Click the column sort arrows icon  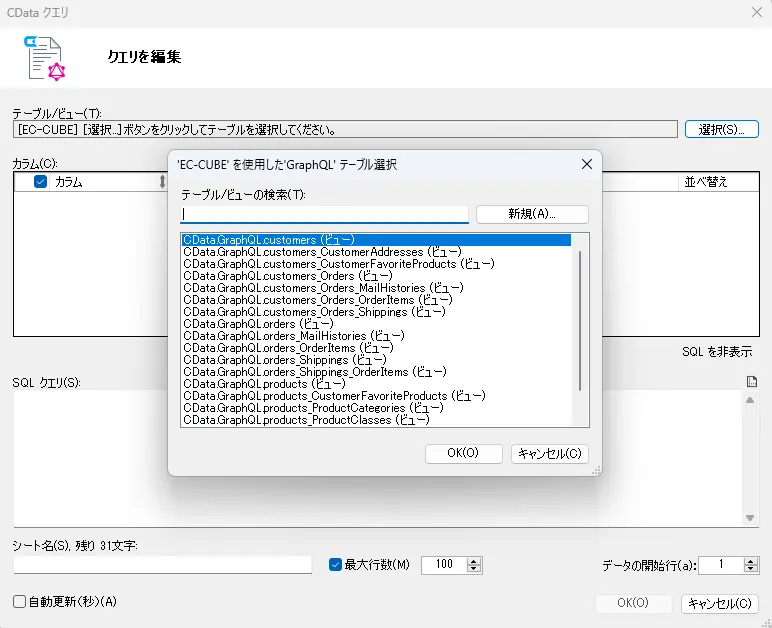point(162,182)
